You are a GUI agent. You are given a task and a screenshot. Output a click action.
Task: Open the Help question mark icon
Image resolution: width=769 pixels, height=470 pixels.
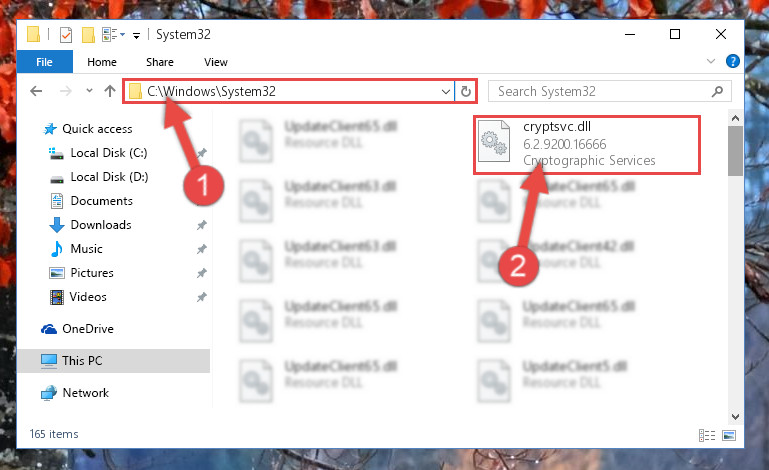coord(733,61)
